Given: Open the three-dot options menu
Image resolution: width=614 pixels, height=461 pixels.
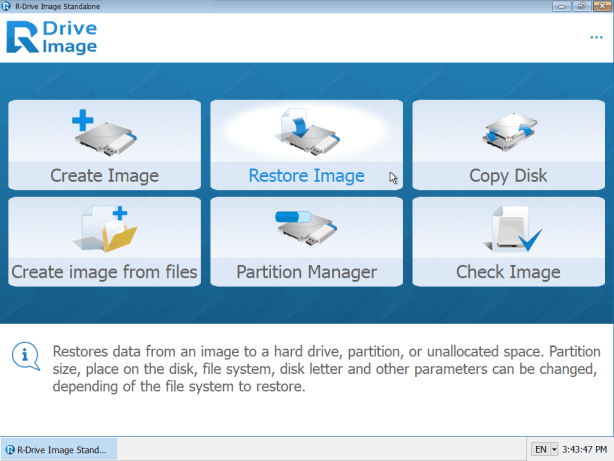Looking at the screenshot, I should click(x=597, y=37).
